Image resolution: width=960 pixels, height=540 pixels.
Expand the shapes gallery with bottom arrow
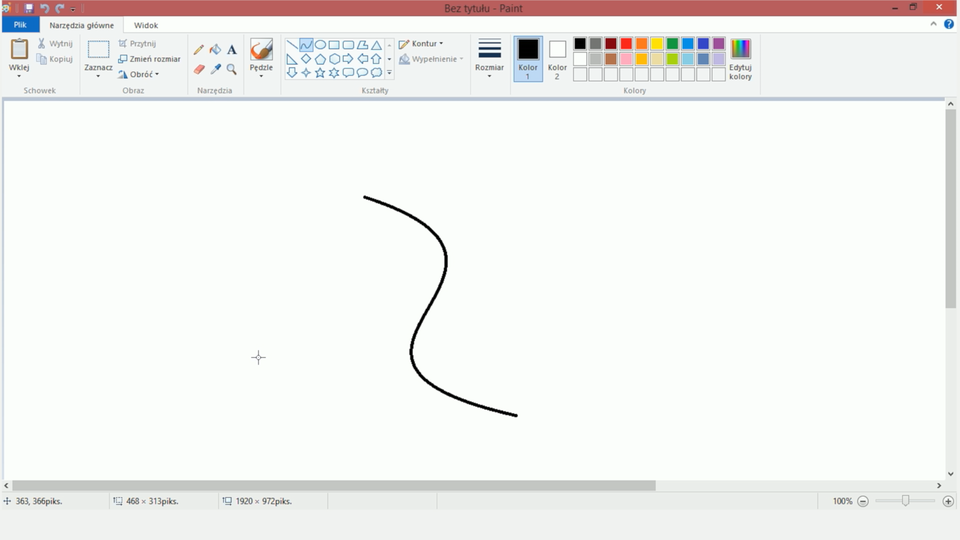click(389, 72)
